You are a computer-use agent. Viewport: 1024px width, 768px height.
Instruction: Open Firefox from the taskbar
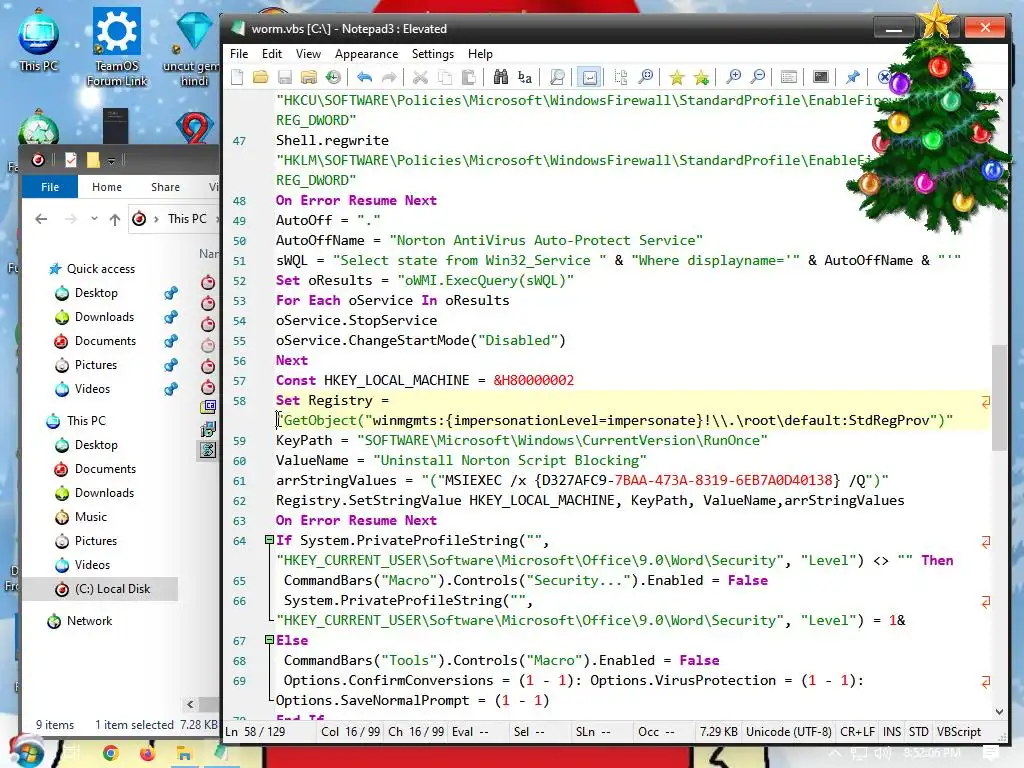148,754
